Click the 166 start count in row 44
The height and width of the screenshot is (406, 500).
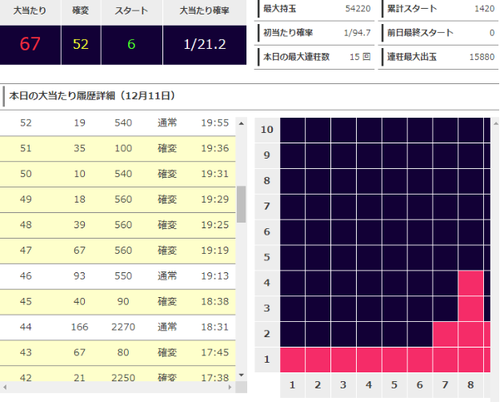click(80, 327)
